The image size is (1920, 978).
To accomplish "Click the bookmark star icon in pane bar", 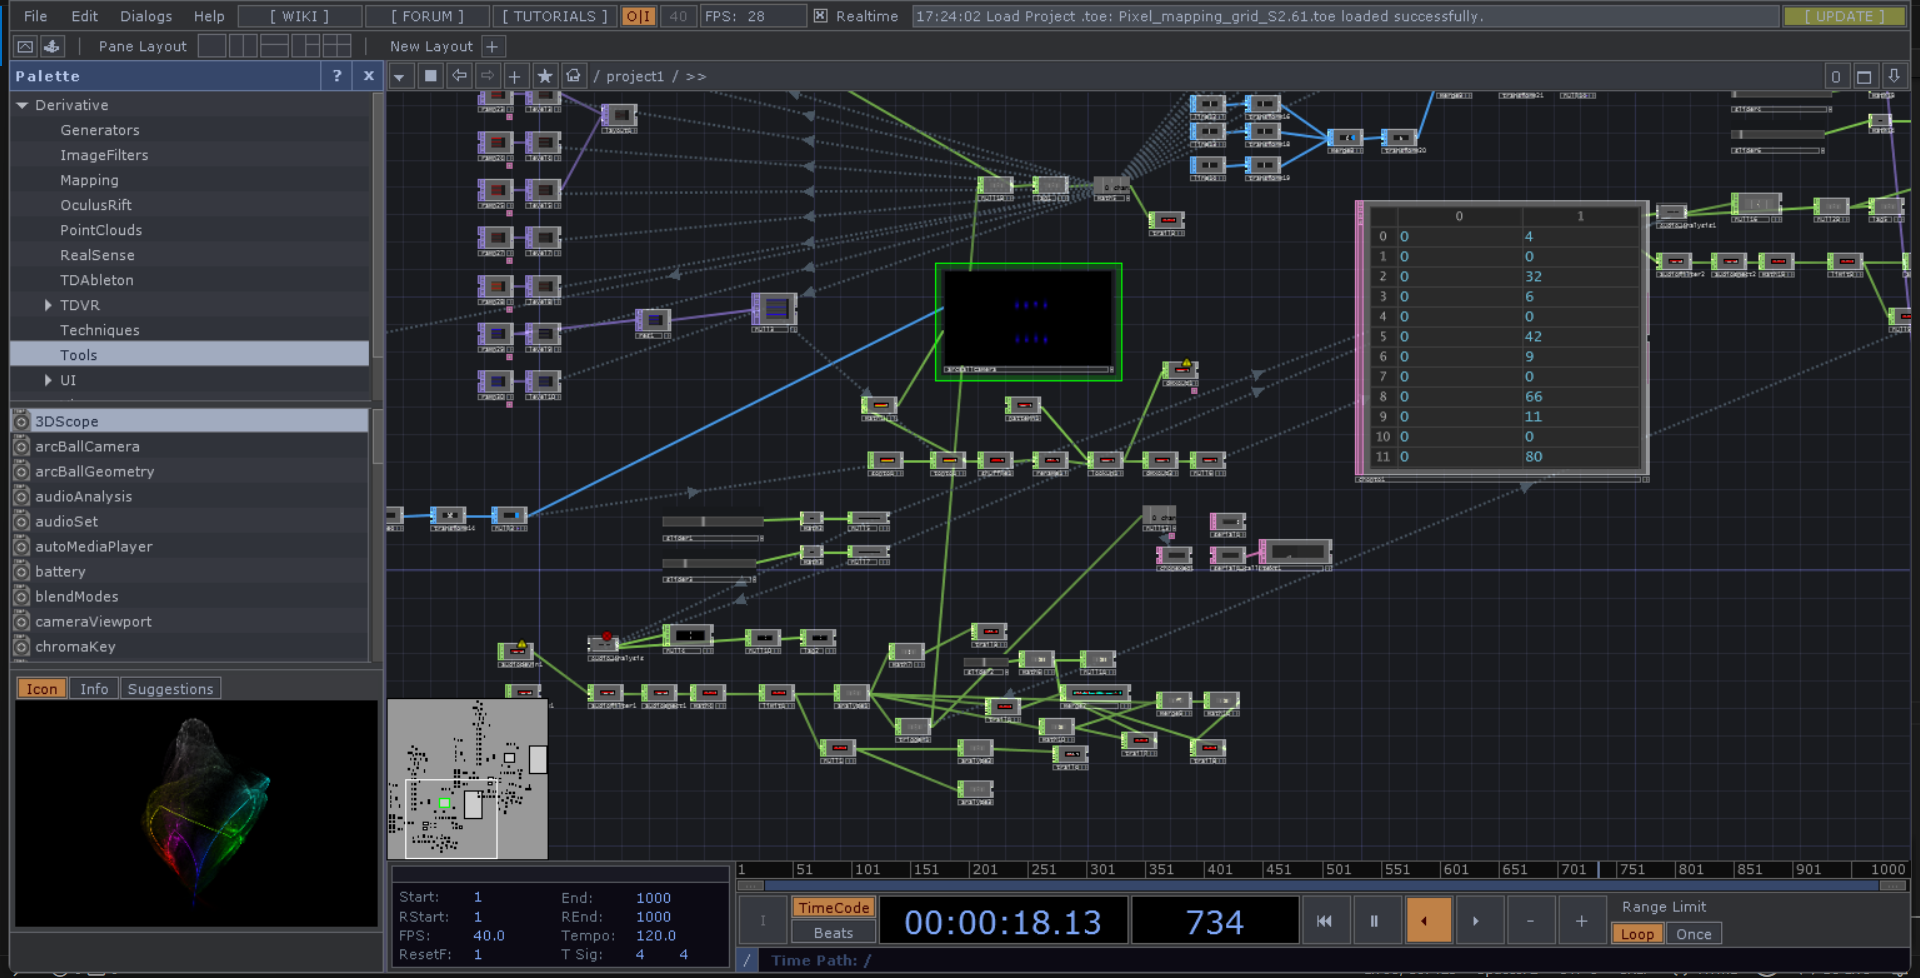I will [x=544, y=76].
